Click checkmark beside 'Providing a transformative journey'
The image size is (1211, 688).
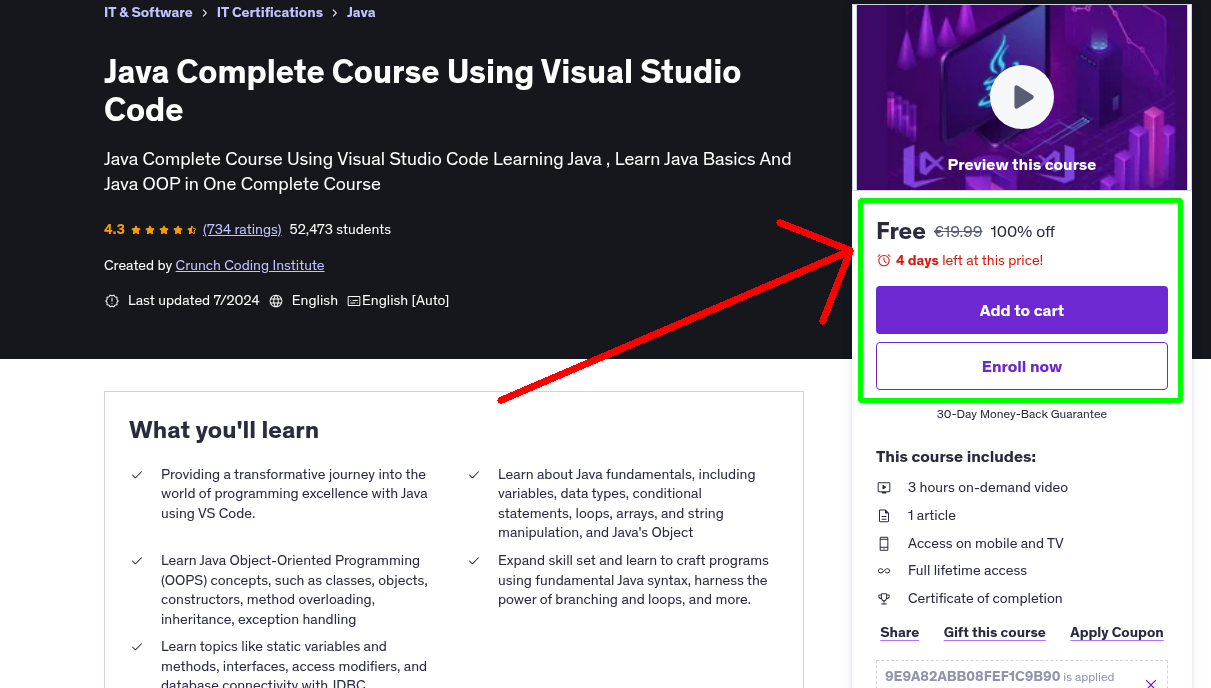pos(137,475)
